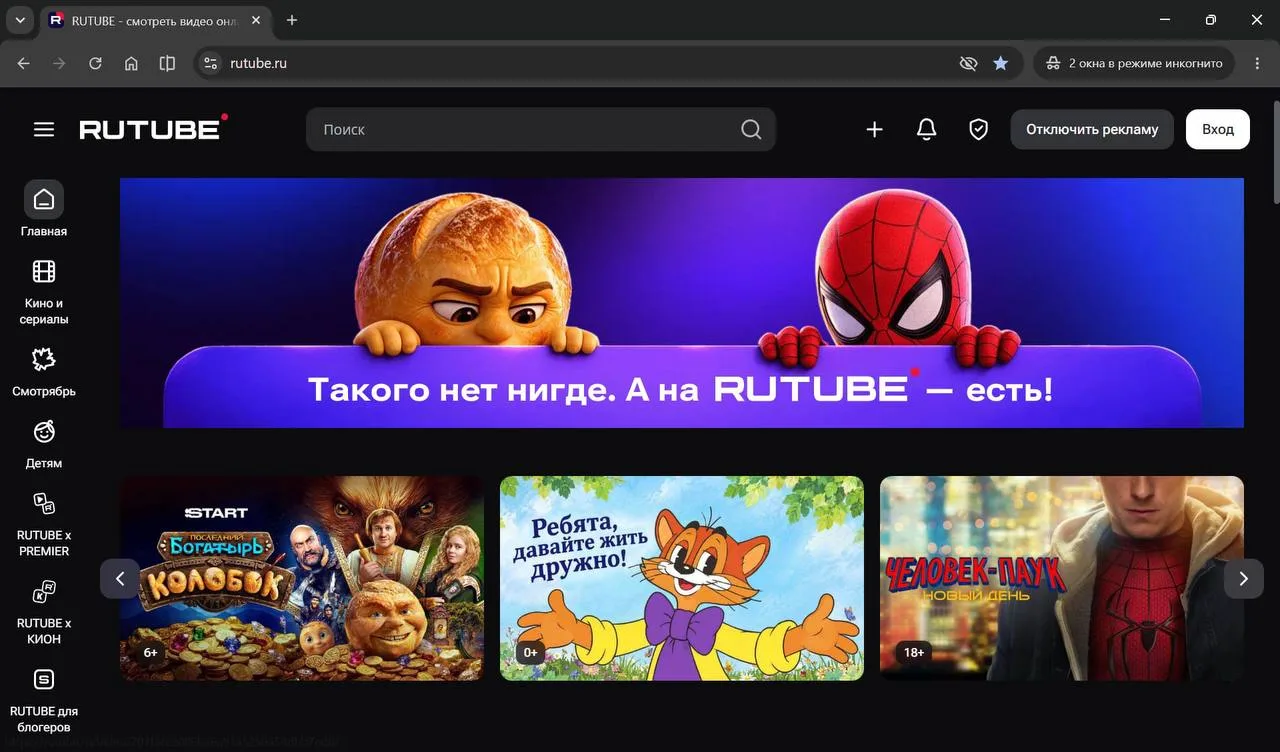Show next carousel videos with right arrow
The width and height of the screenshot is (1280, 752).
click(x=1244, y=578)
